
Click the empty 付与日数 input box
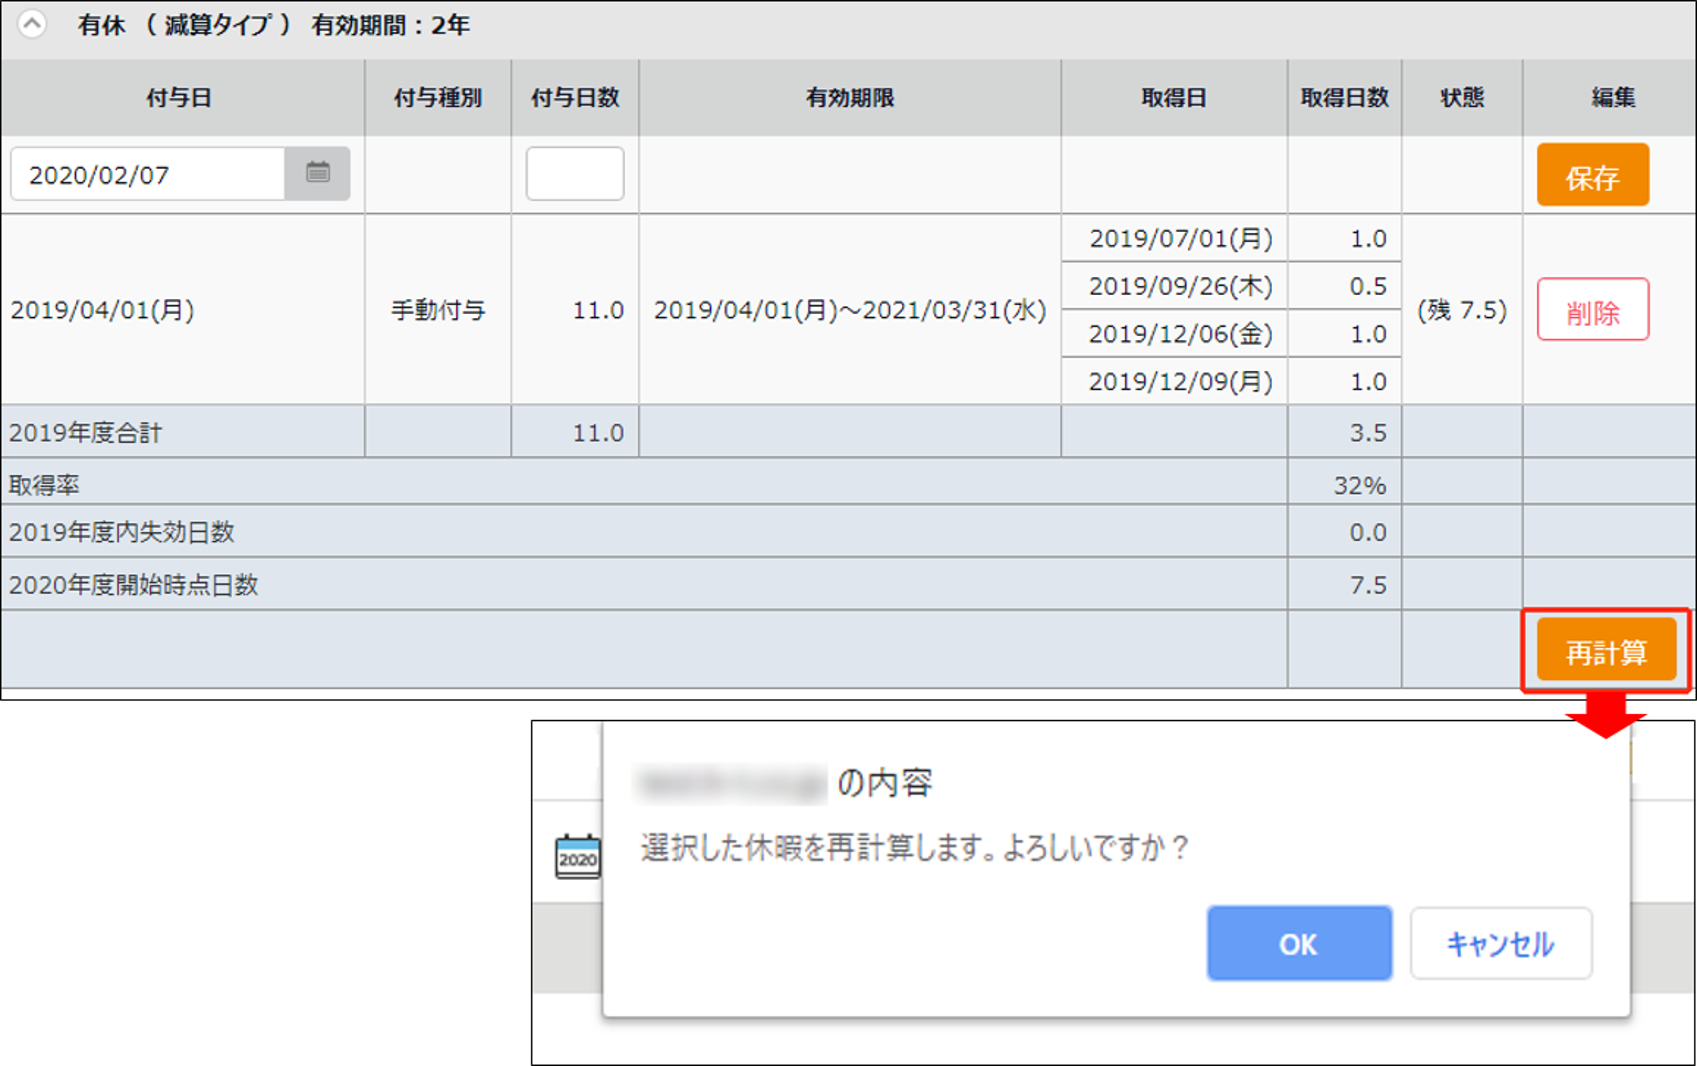(x=575, y=173)
